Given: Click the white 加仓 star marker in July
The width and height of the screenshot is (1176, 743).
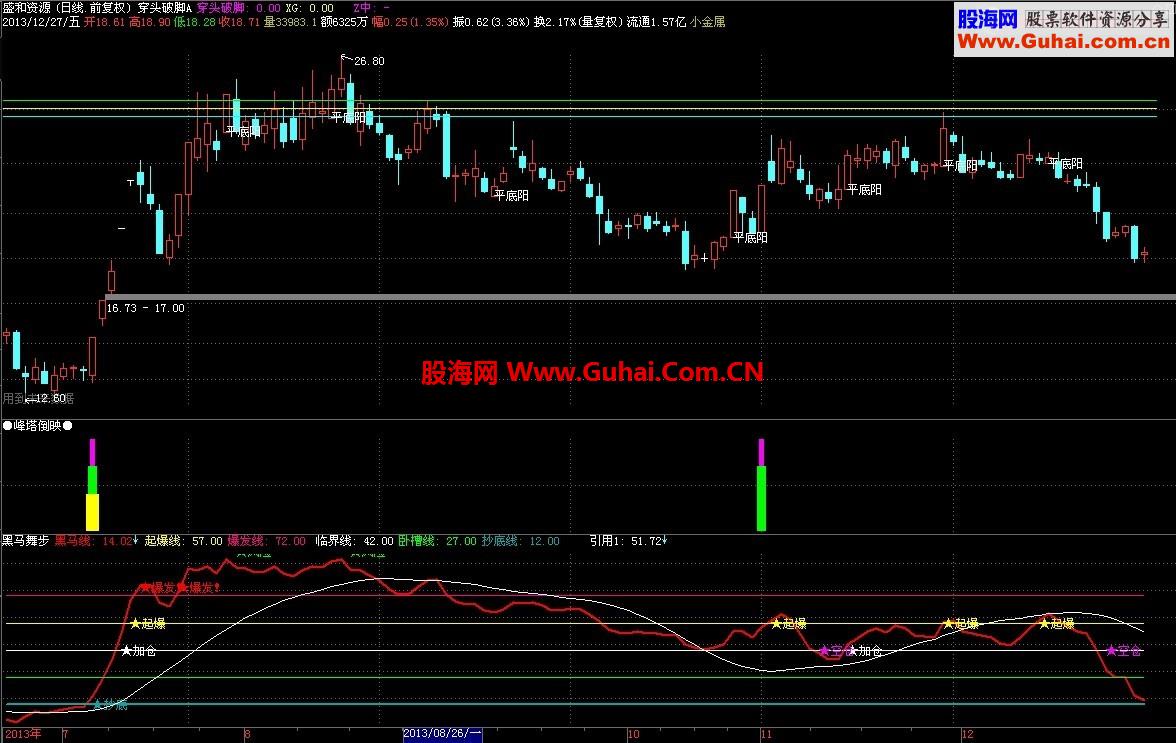Looking at the screenshot, I should 139,651.
